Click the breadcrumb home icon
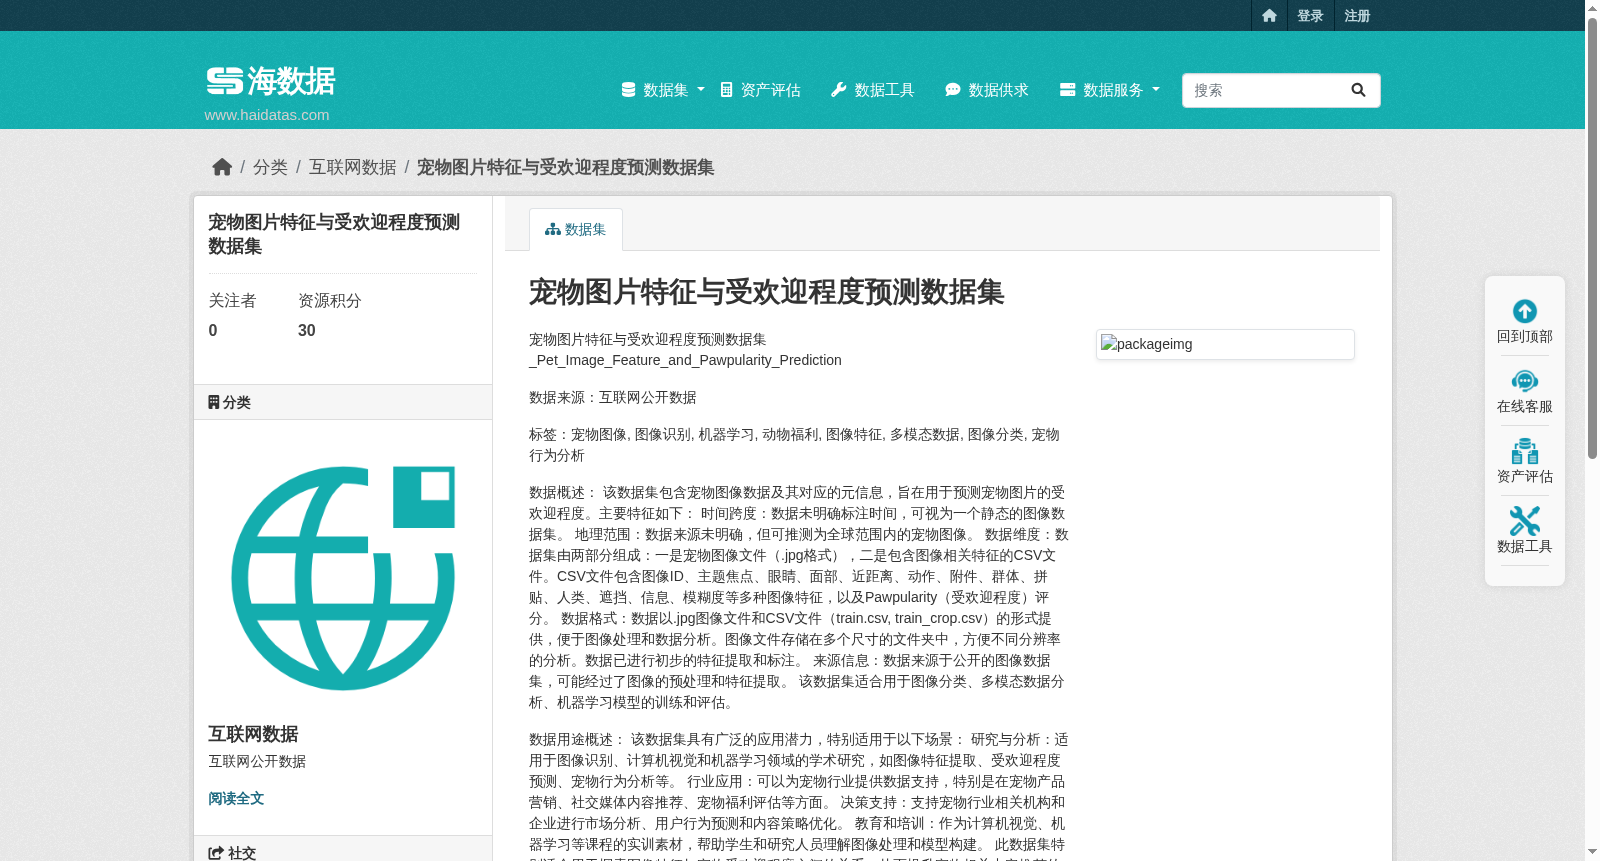This screenshot has width=1600, height=861. point(222,167)
